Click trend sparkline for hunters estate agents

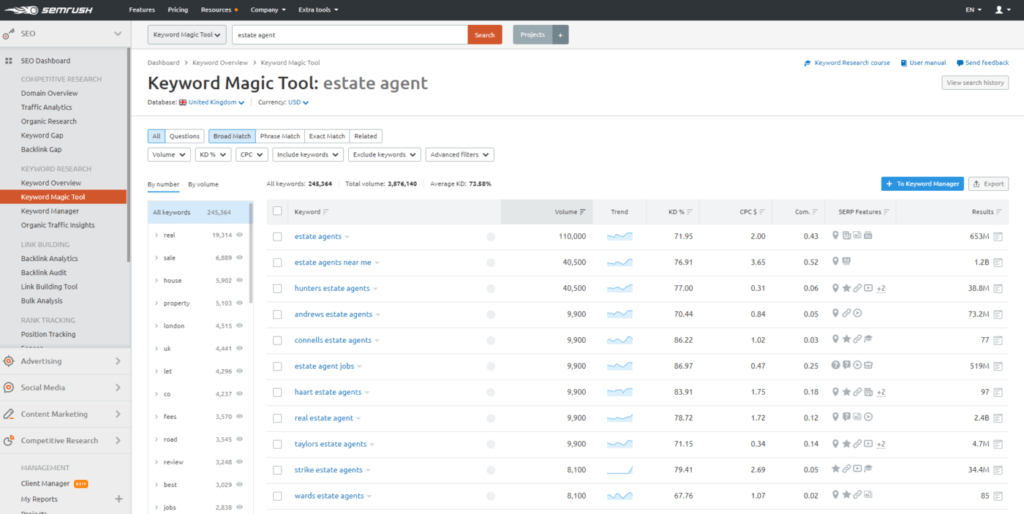tap(619, 288)
